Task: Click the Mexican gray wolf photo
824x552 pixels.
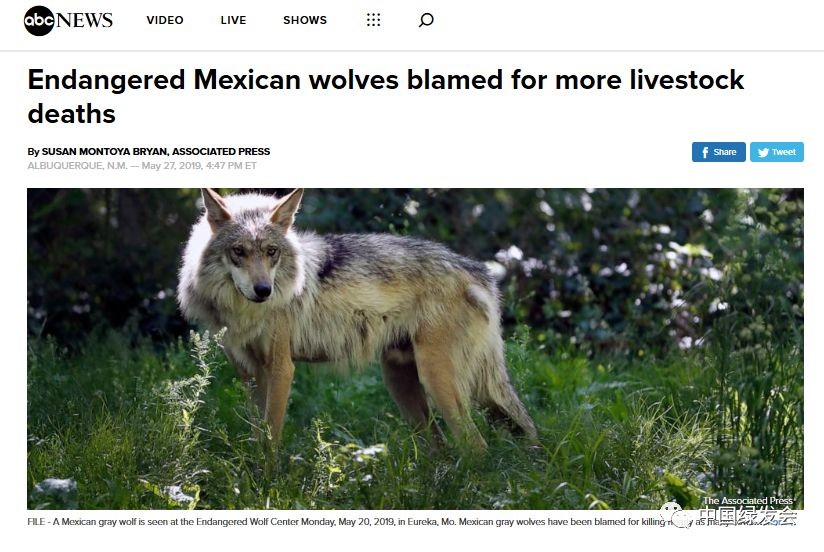Action: pos(415,349)
